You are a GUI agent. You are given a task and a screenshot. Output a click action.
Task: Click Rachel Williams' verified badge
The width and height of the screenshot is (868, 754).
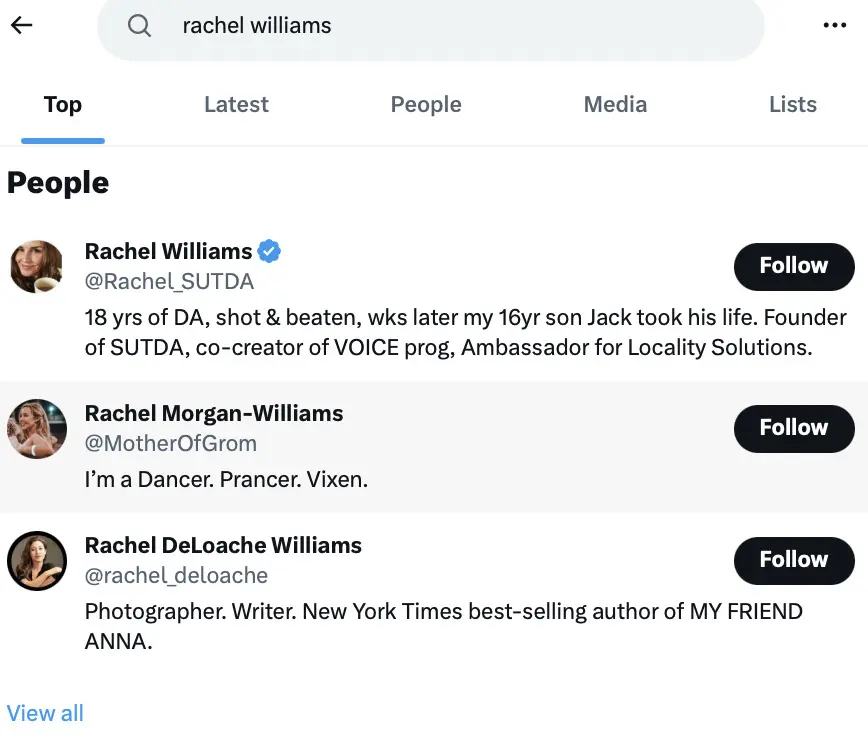269,250
